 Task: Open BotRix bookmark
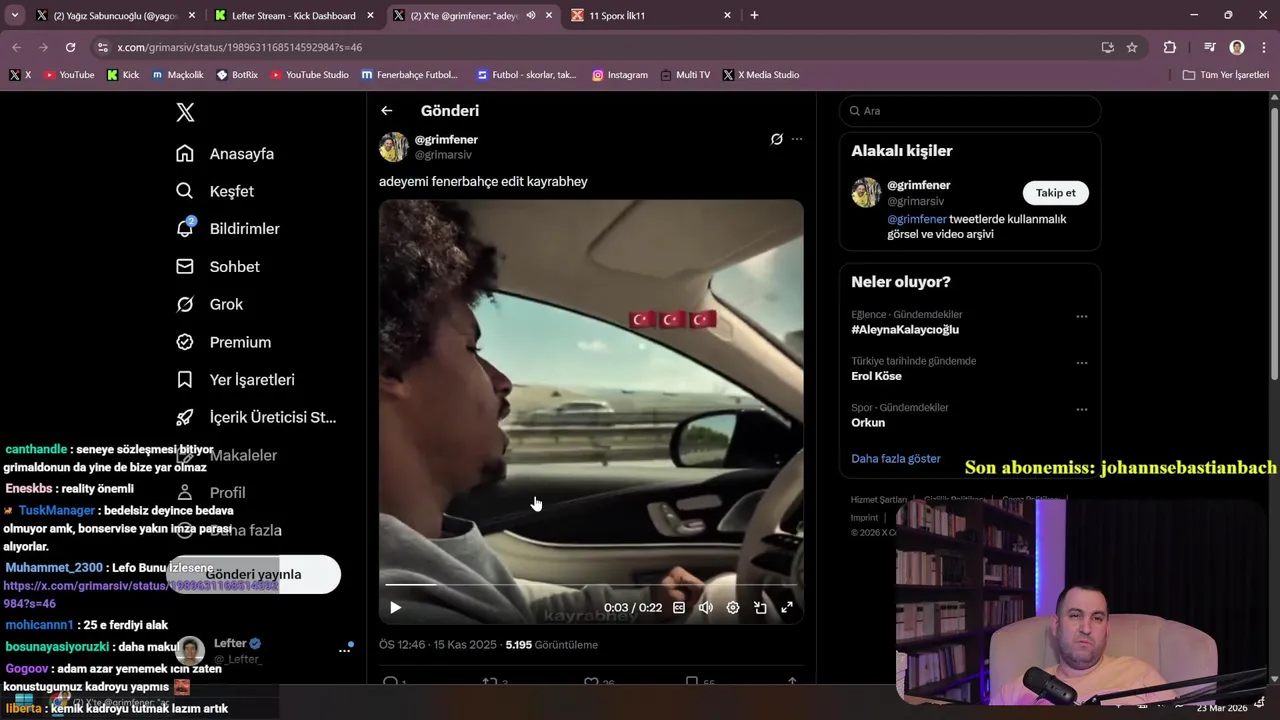[x=236, y=75]
